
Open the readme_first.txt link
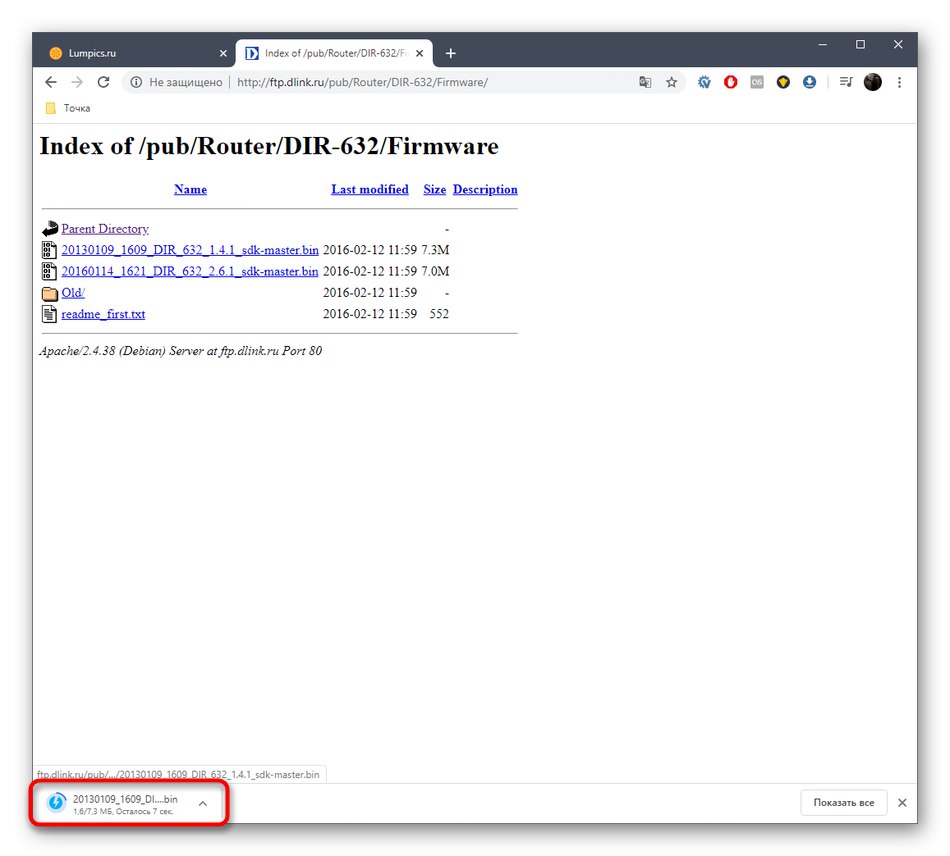[x=103, y=314]
